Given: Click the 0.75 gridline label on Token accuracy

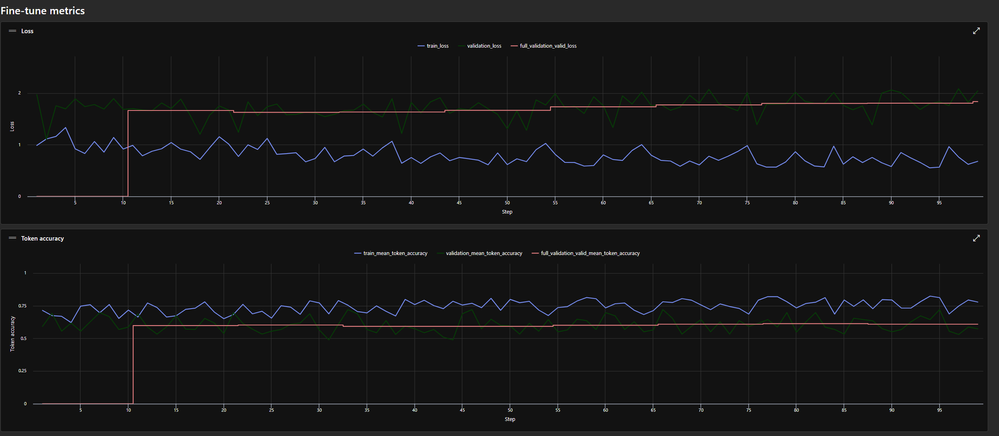Looking at the screenshot, I should click(x=21, y=306).
